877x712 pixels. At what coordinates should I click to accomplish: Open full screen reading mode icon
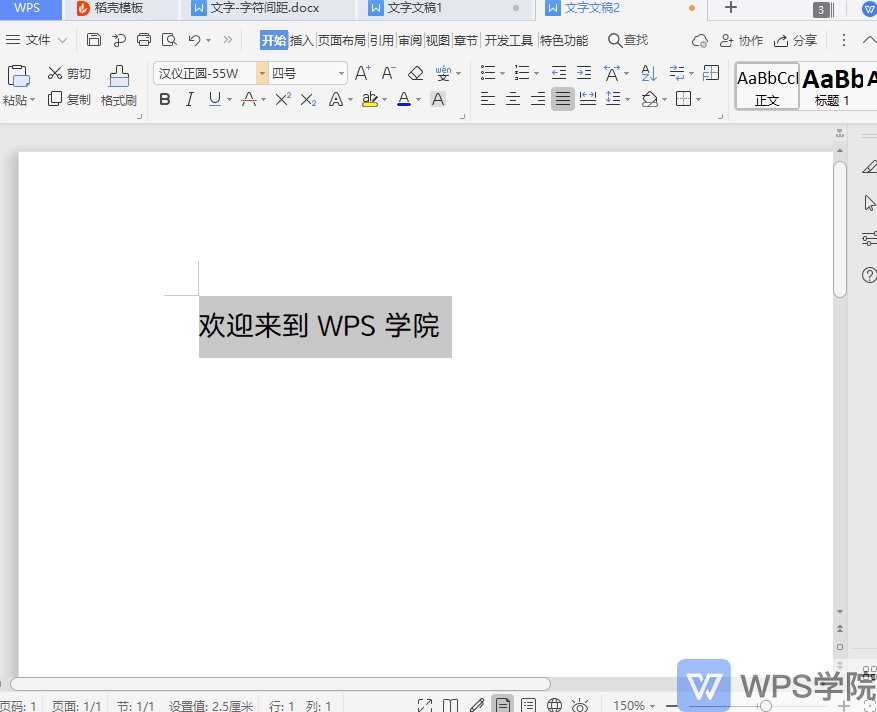[x=424, y=704]
